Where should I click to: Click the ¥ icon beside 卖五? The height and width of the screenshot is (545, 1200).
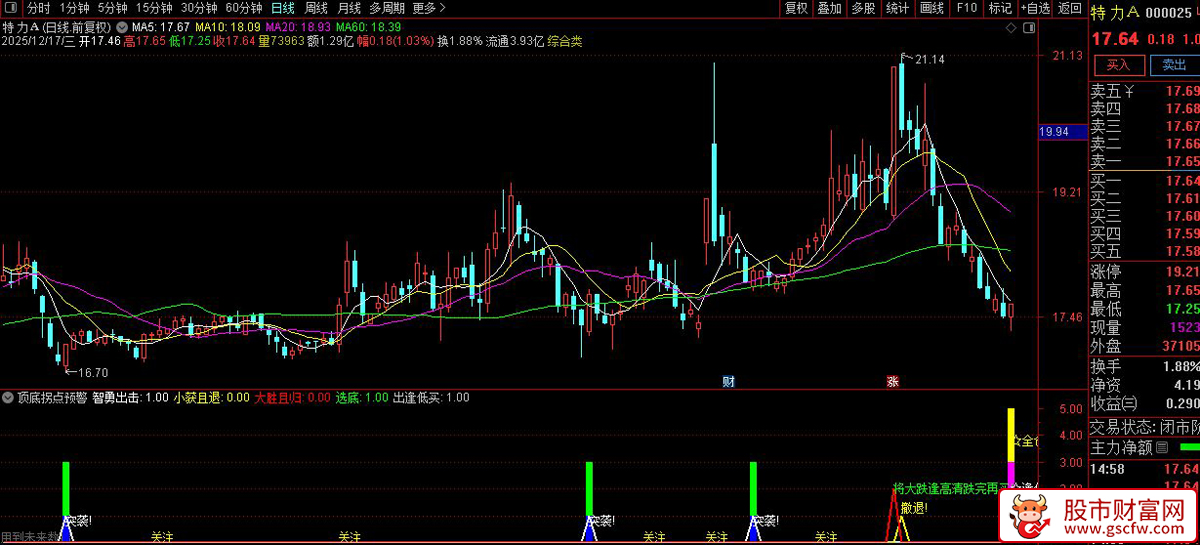pyautogui.click(x=1130, y=91)
